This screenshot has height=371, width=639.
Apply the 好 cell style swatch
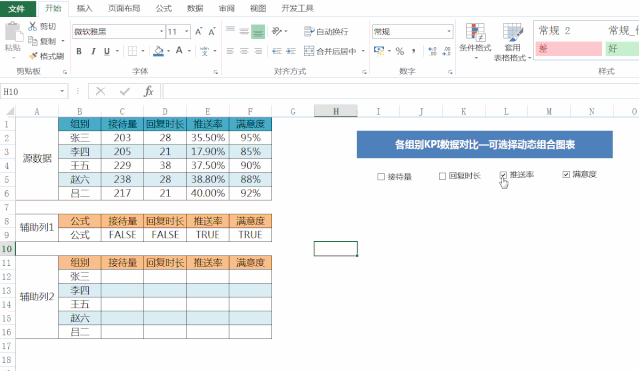[x=622, y=49]
